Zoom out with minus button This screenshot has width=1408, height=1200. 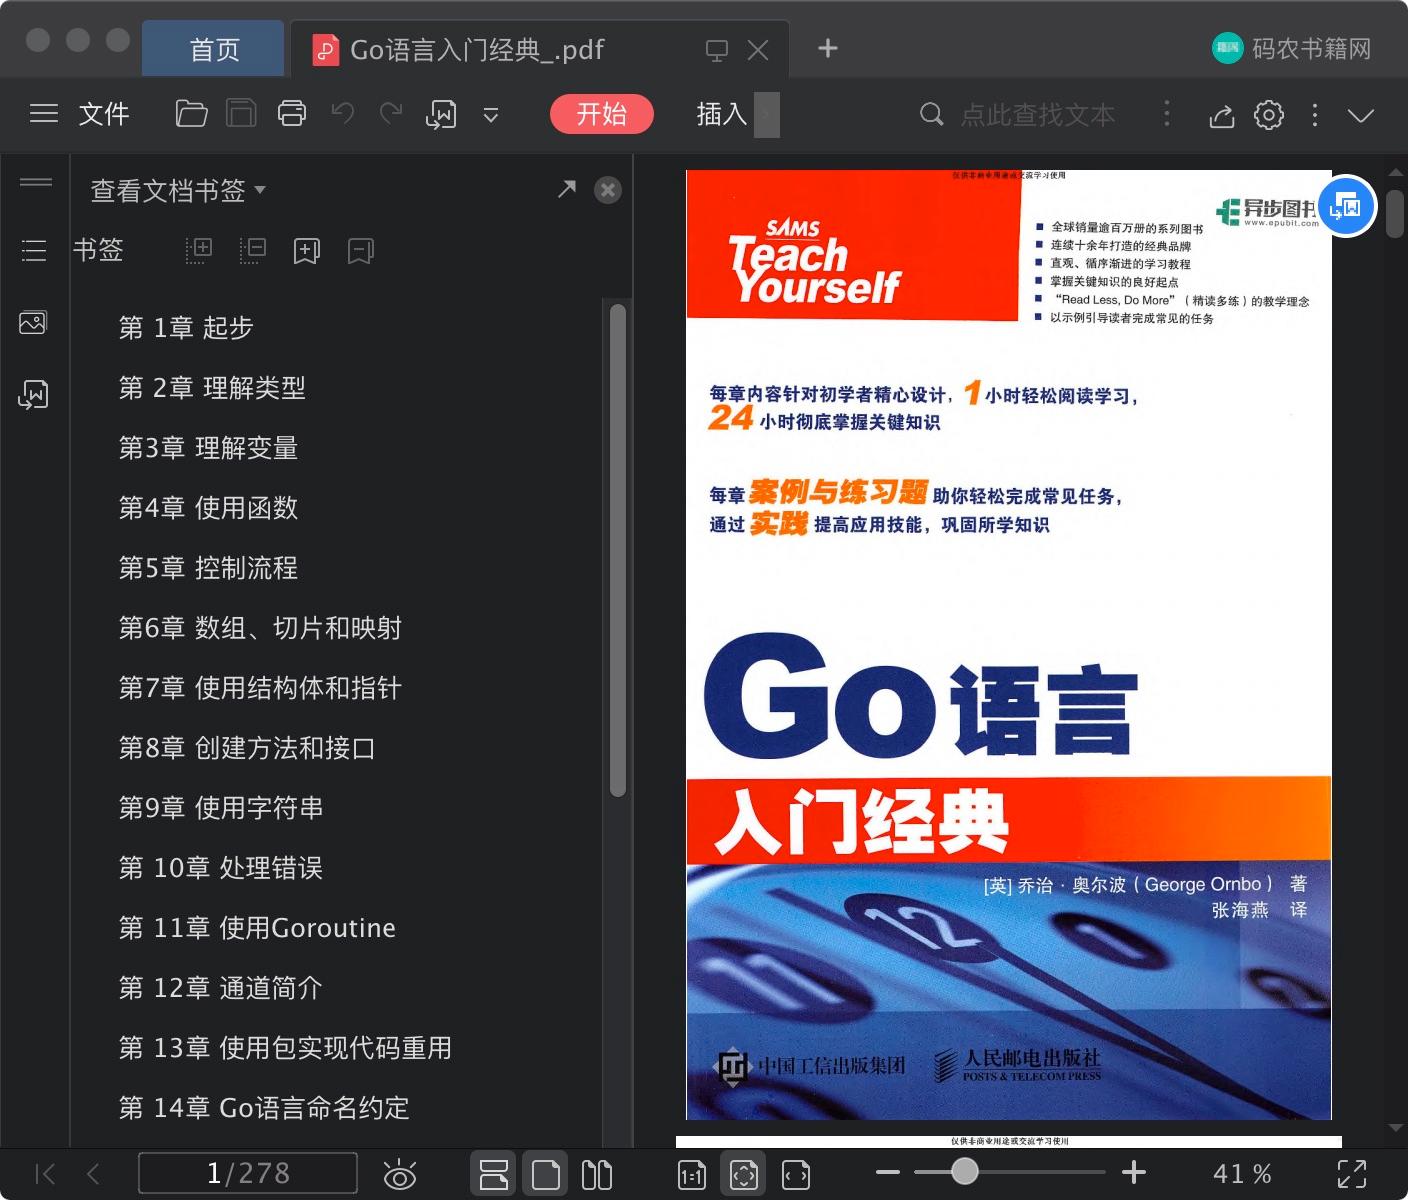[x=888, y=1172]
